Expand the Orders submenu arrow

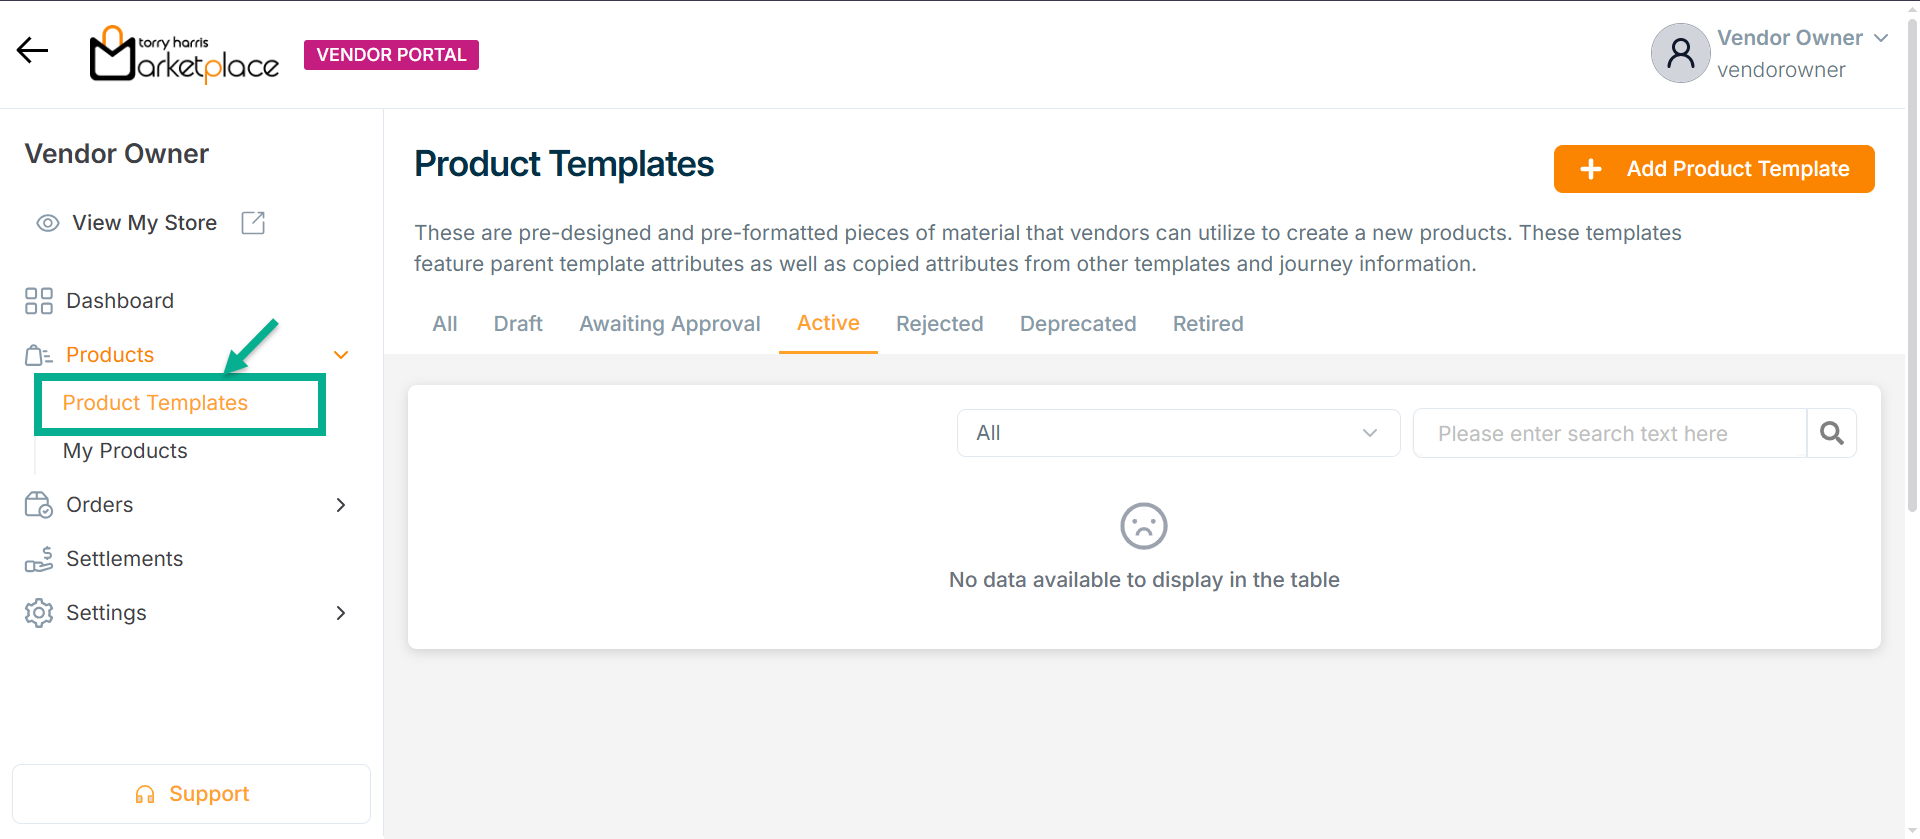coord(341,505)
